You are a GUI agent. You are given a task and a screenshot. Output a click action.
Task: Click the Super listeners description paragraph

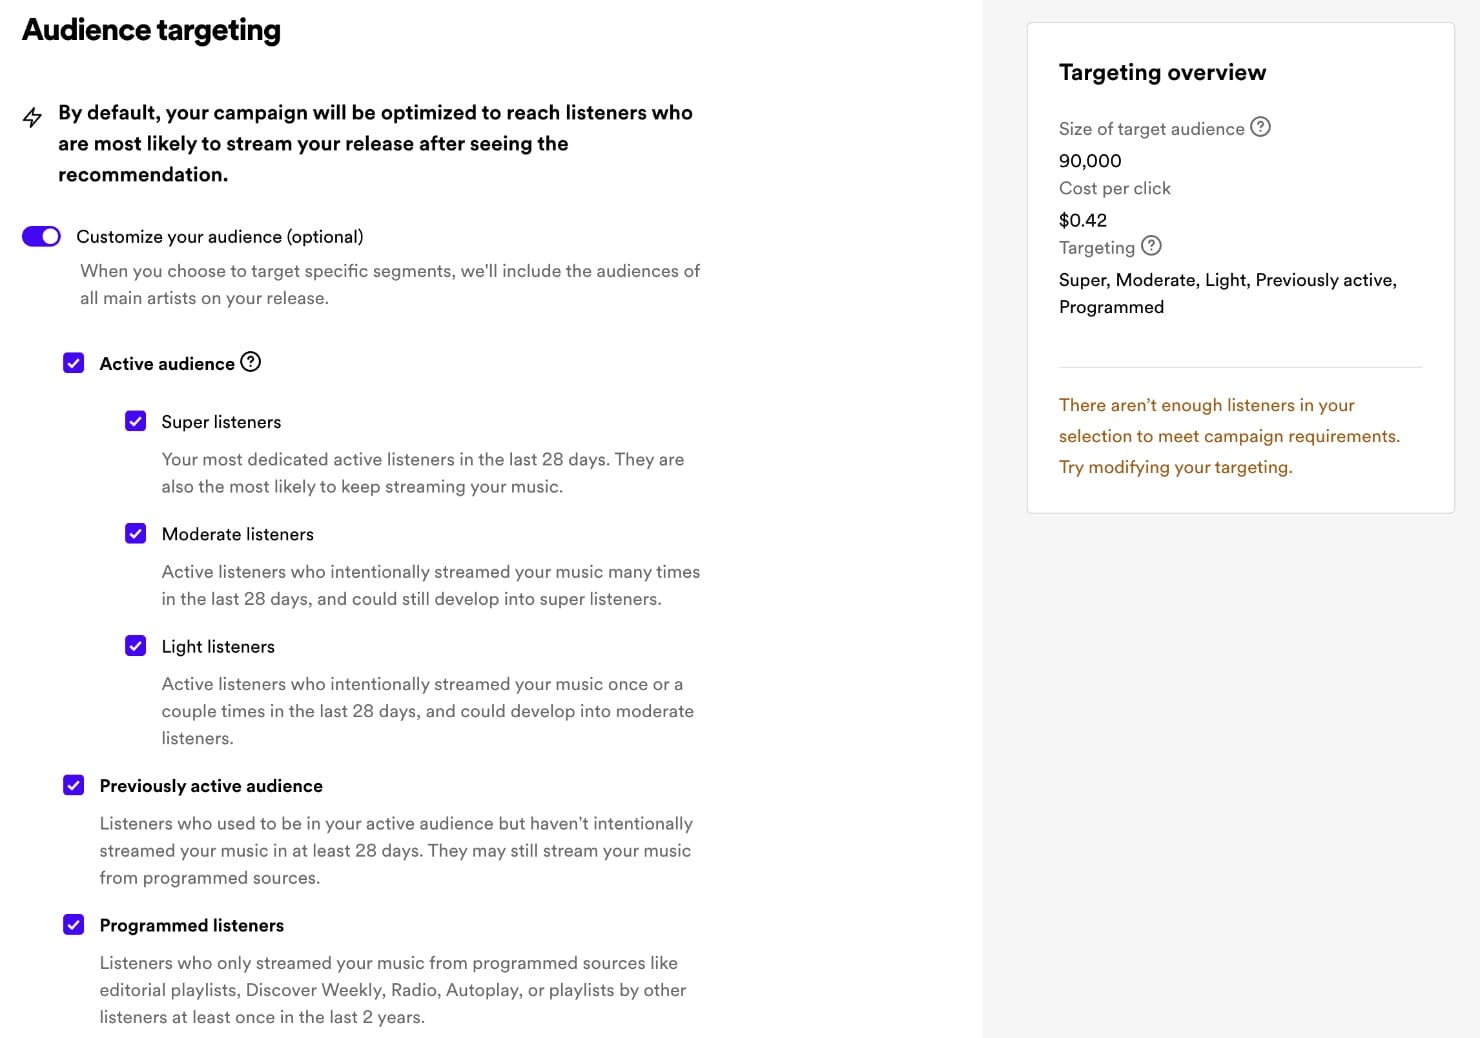422,473
